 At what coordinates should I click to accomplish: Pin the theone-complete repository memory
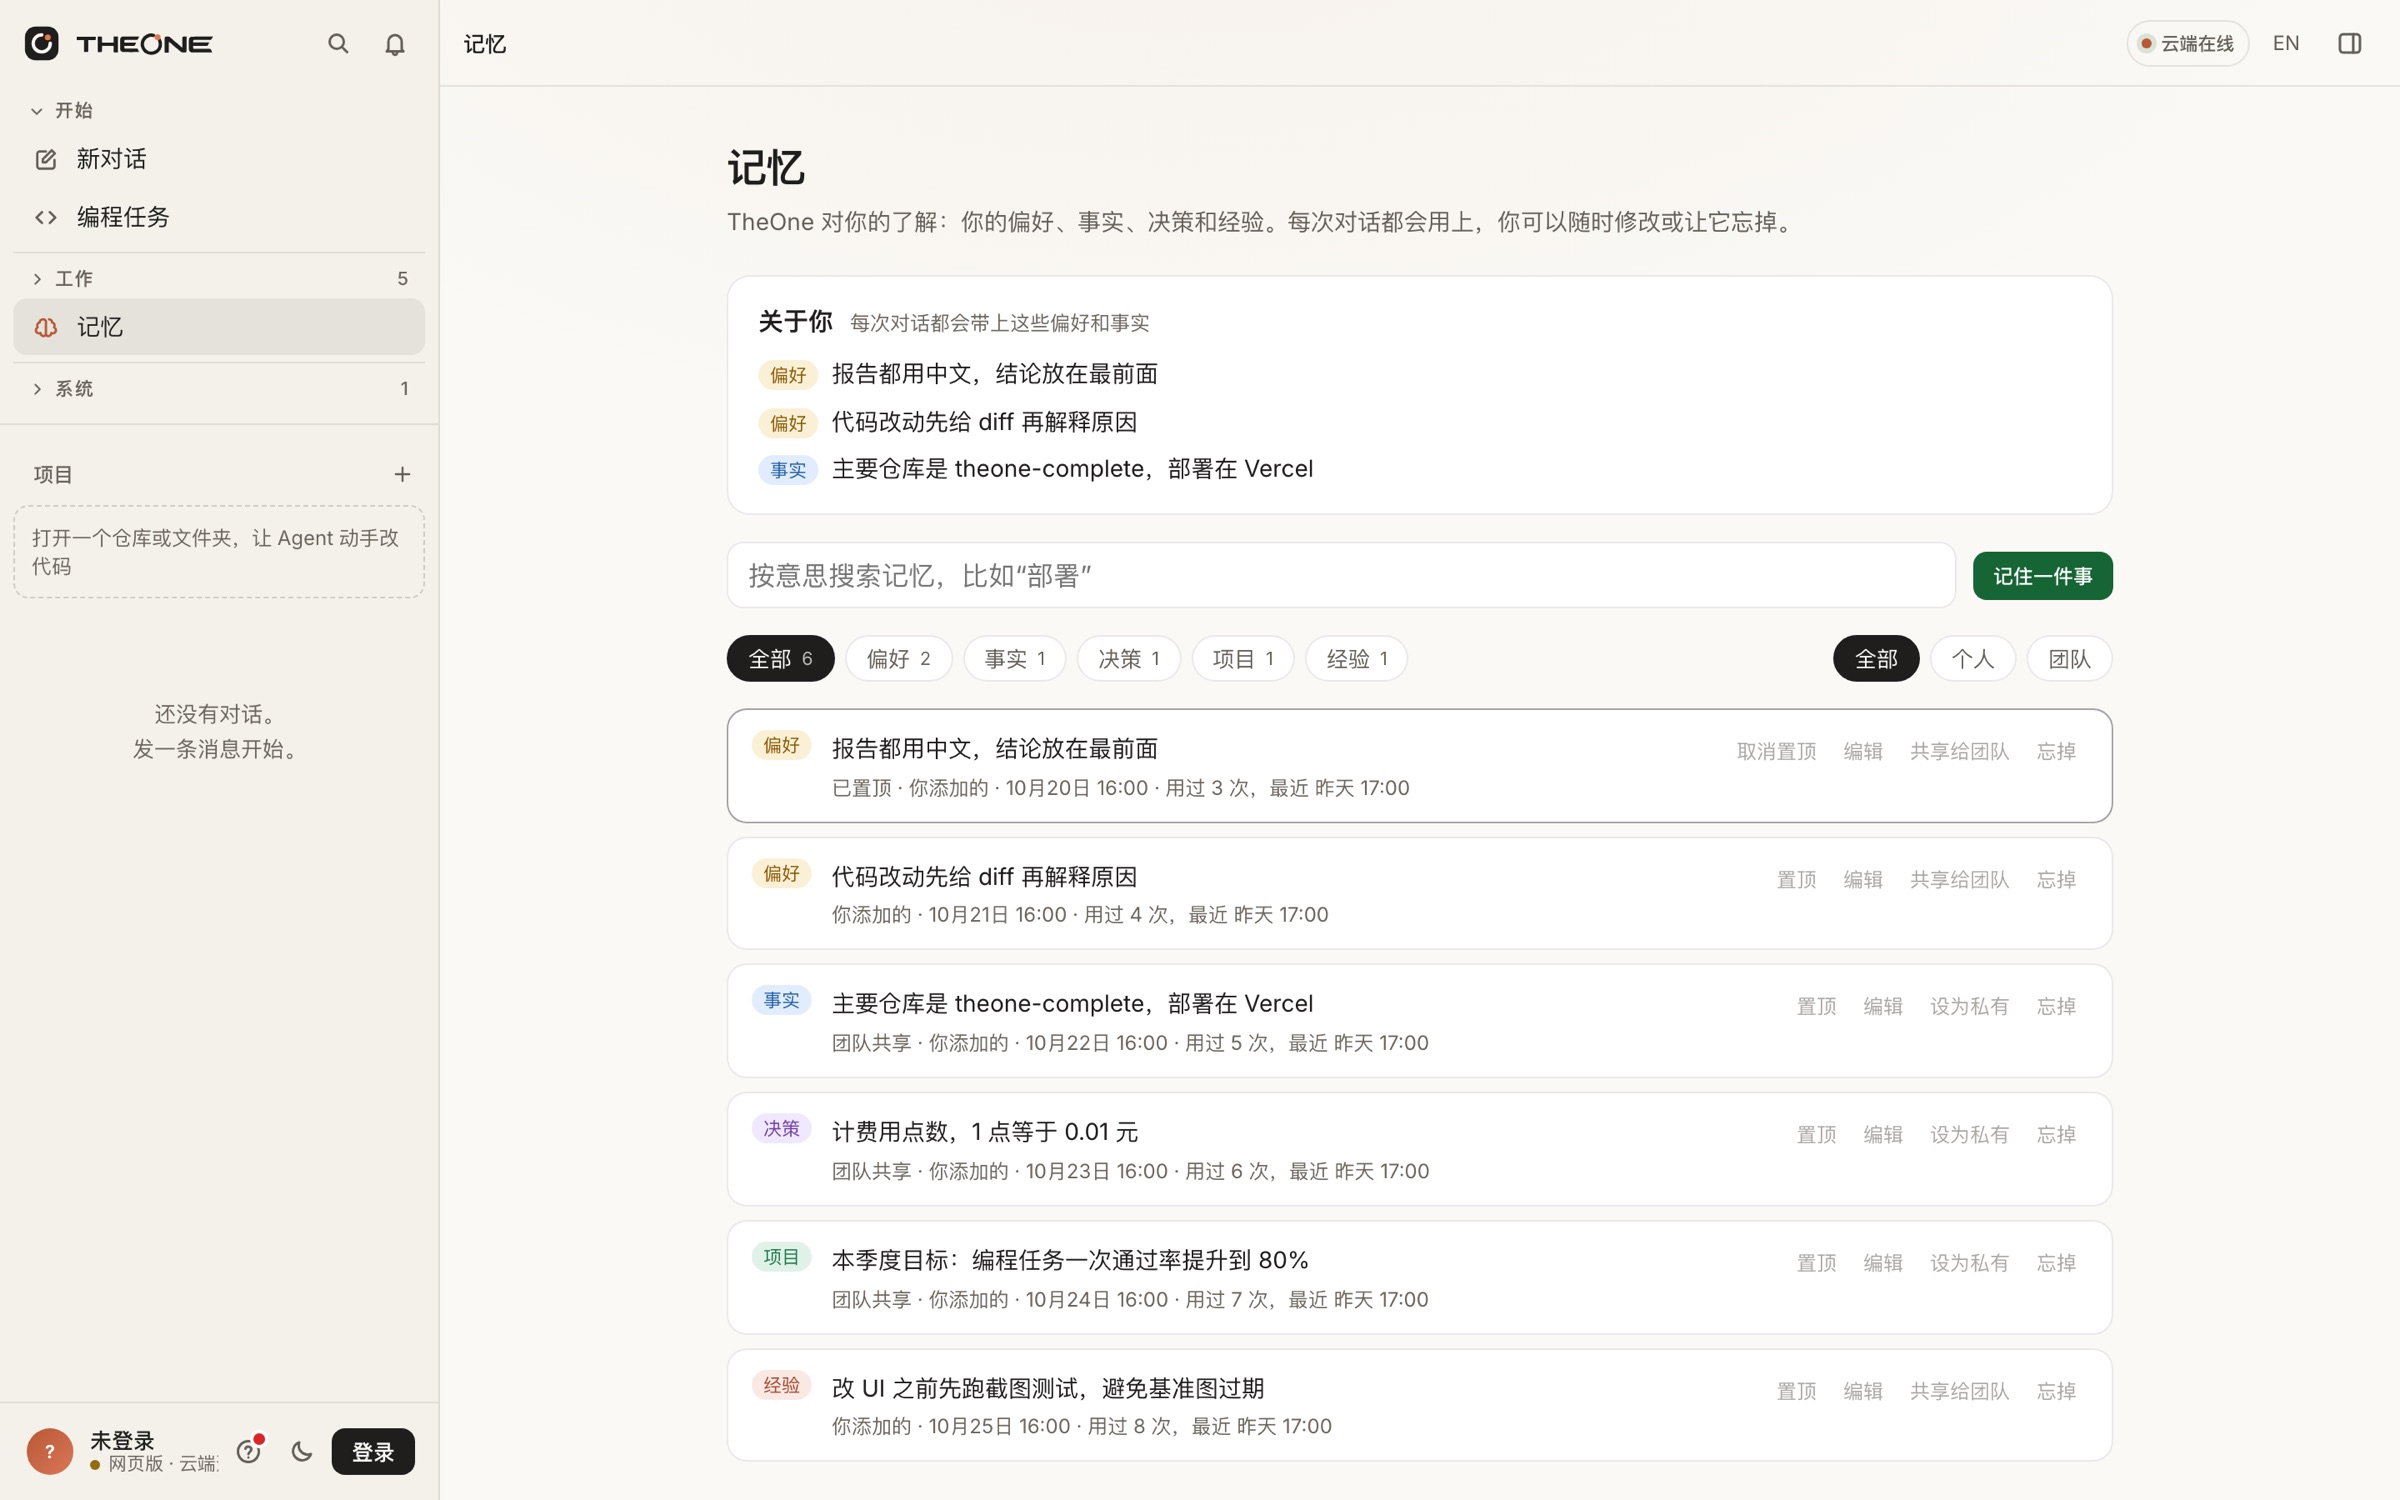point(1816,1007)
